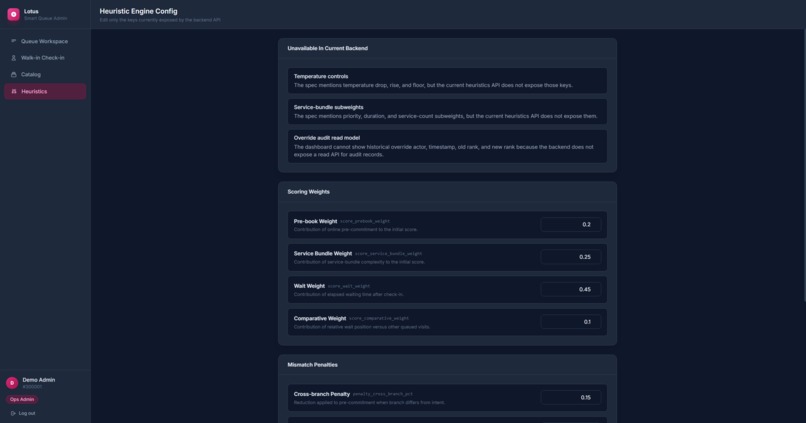Viewport: 806px width, 423px height.
Task: Click the penalty_cross_branch_pct key
Action: coord(383,394)
